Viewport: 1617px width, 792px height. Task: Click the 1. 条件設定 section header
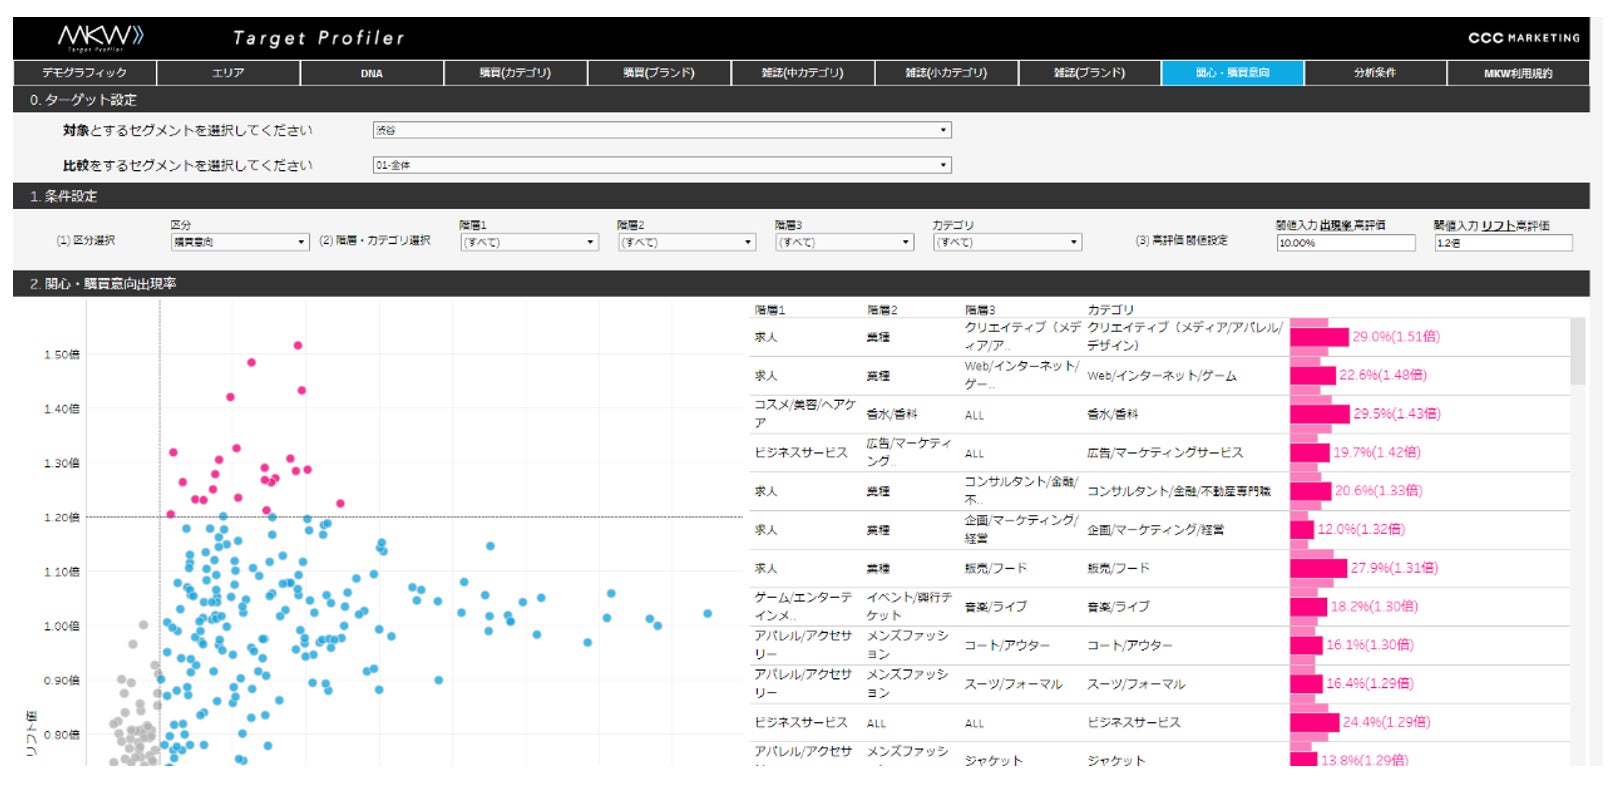click(x=801, y=196)
